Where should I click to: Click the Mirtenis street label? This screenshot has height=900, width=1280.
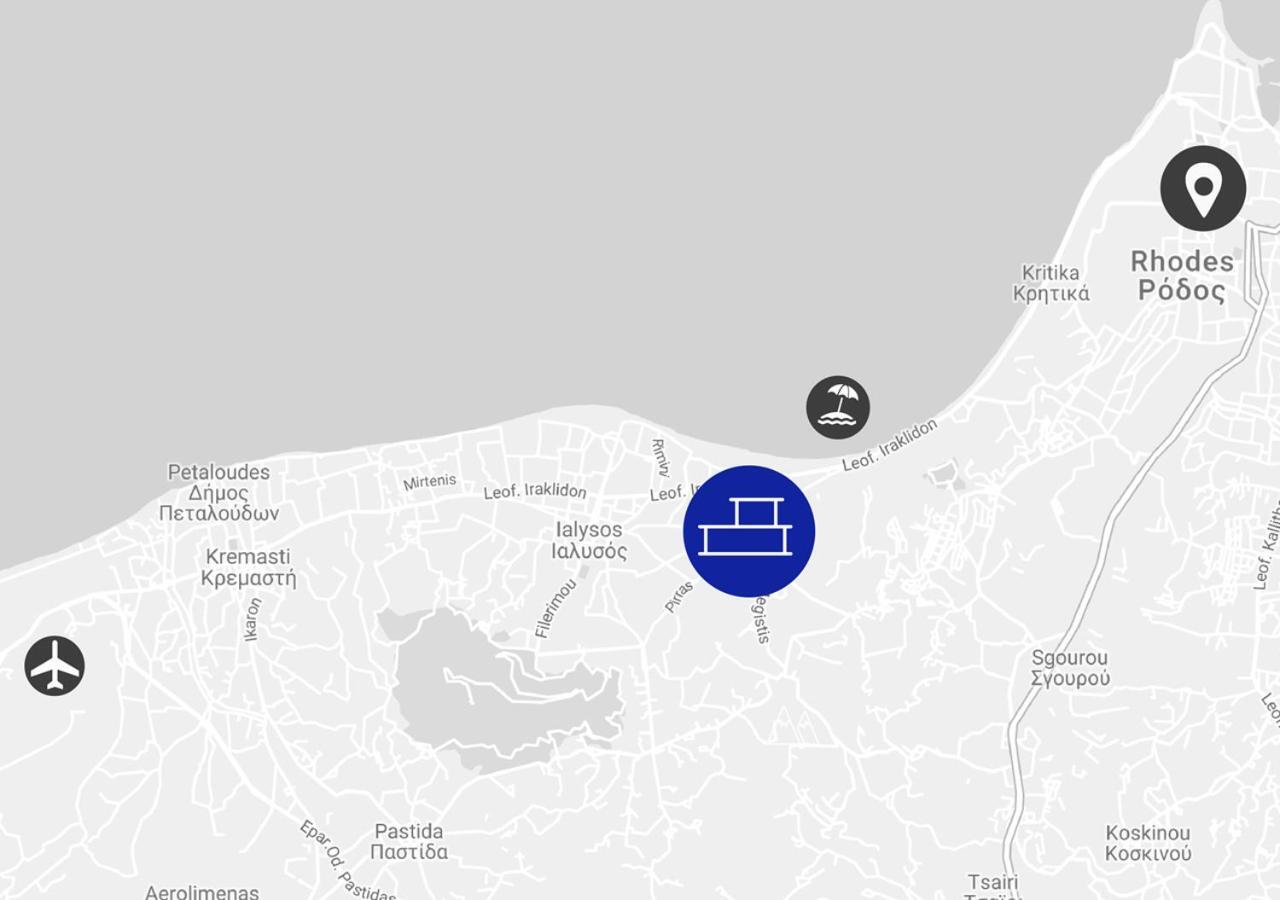pyautogui.click(x=430, y=482)
